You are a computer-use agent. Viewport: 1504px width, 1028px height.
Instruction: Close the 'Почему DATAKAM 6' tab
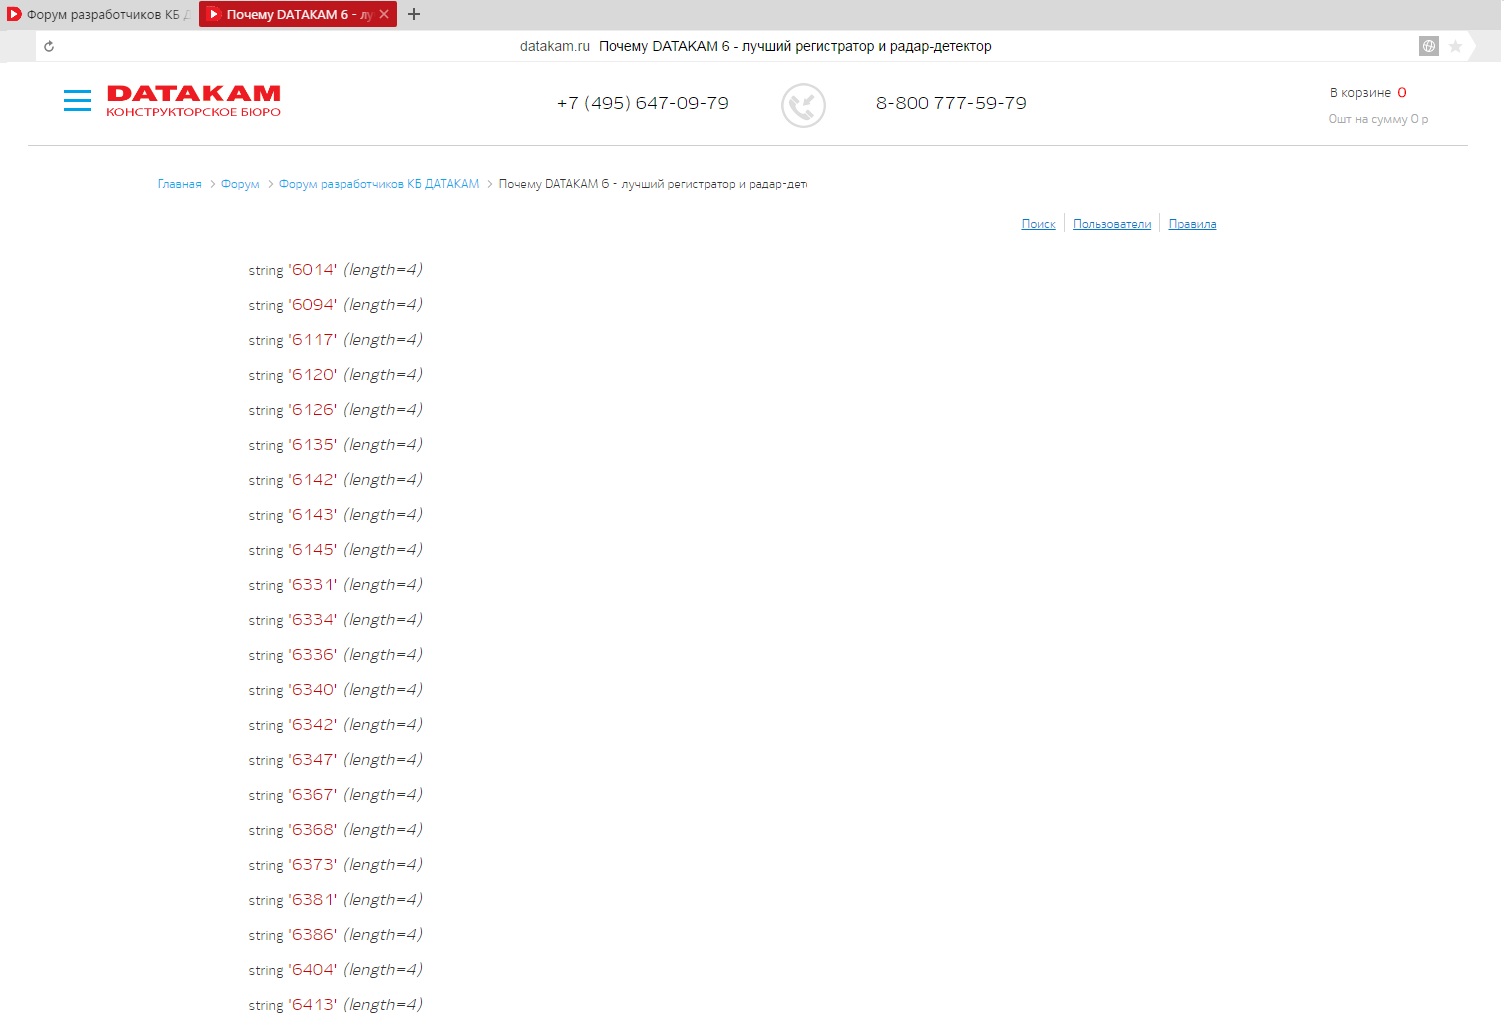[384, 14]
